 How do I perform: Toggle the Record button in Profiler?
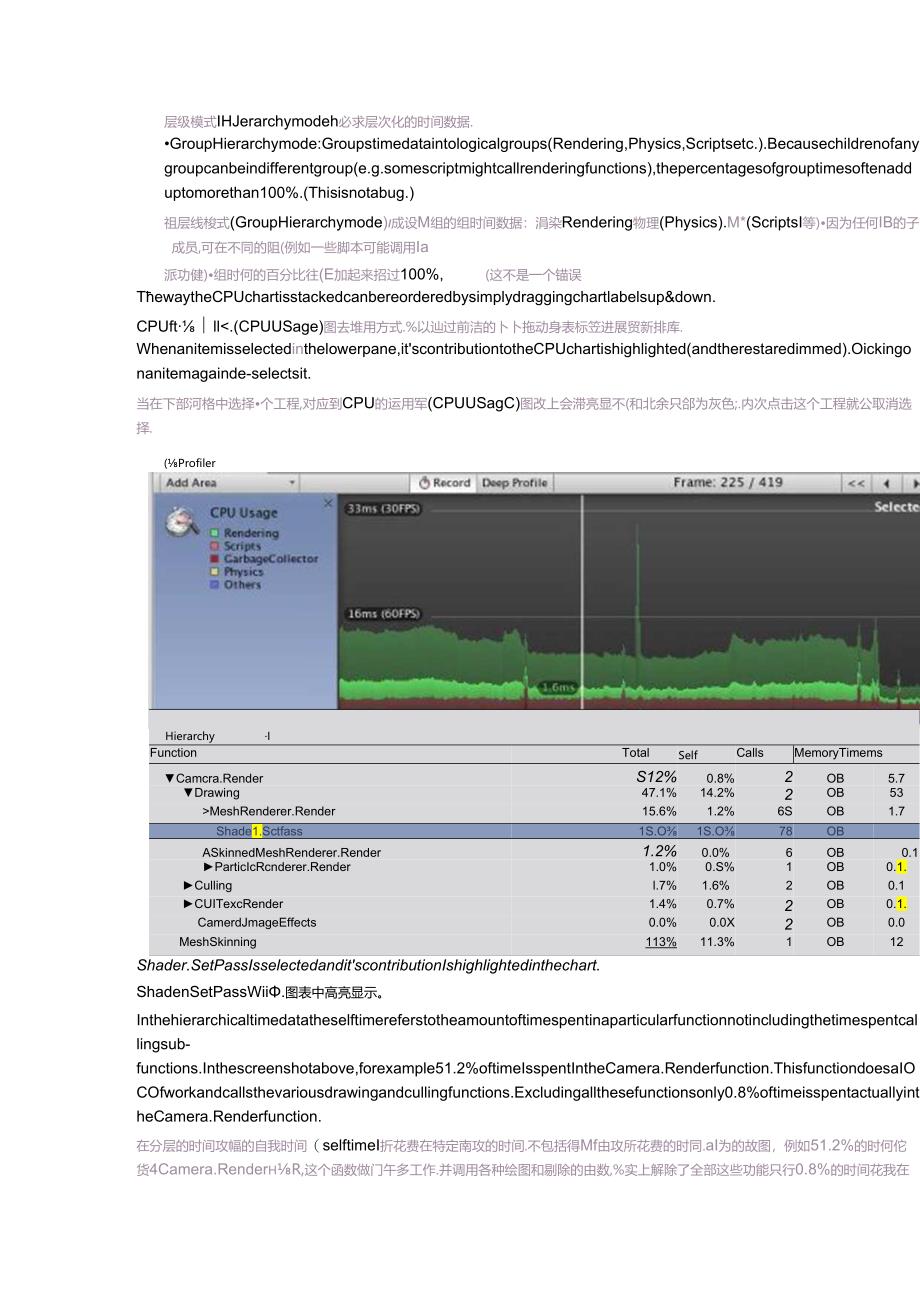coord(444,483)
